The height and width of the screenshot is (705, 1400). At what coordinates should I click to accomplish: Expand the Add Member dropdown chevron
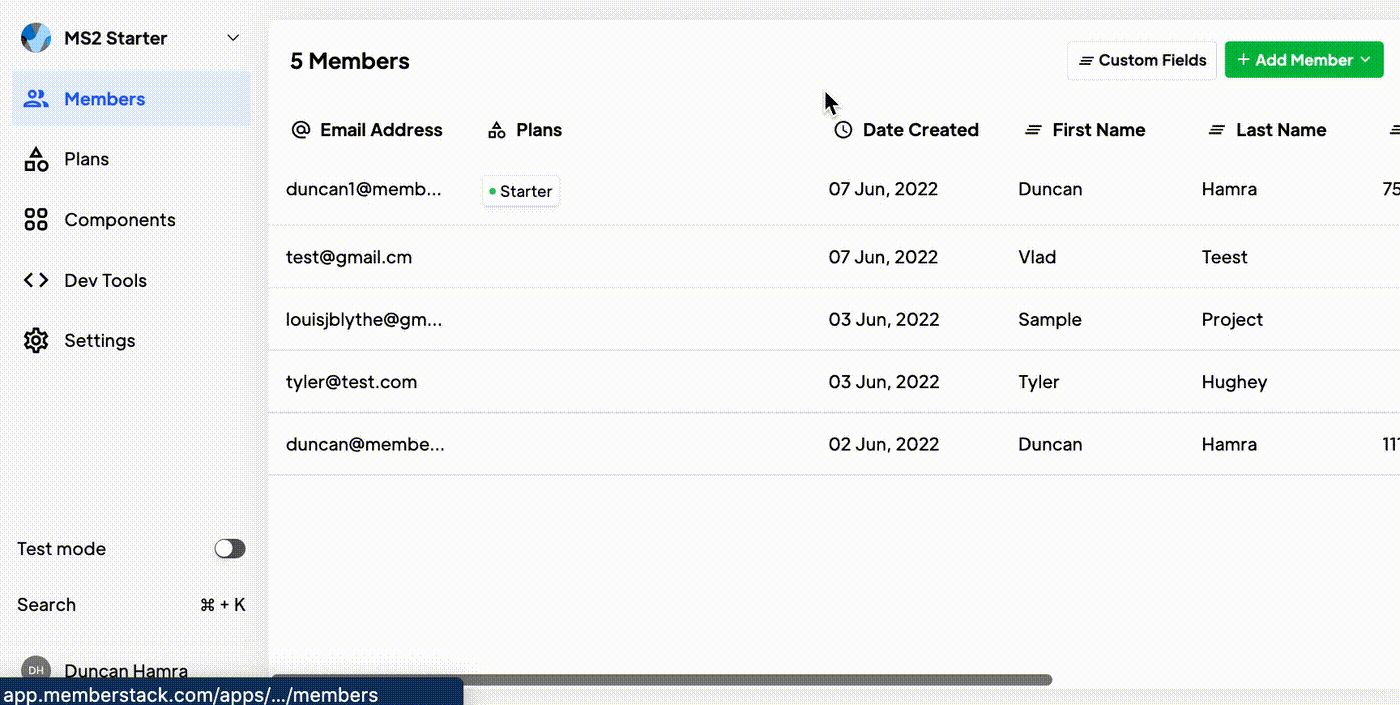[x=1365, y=60]
